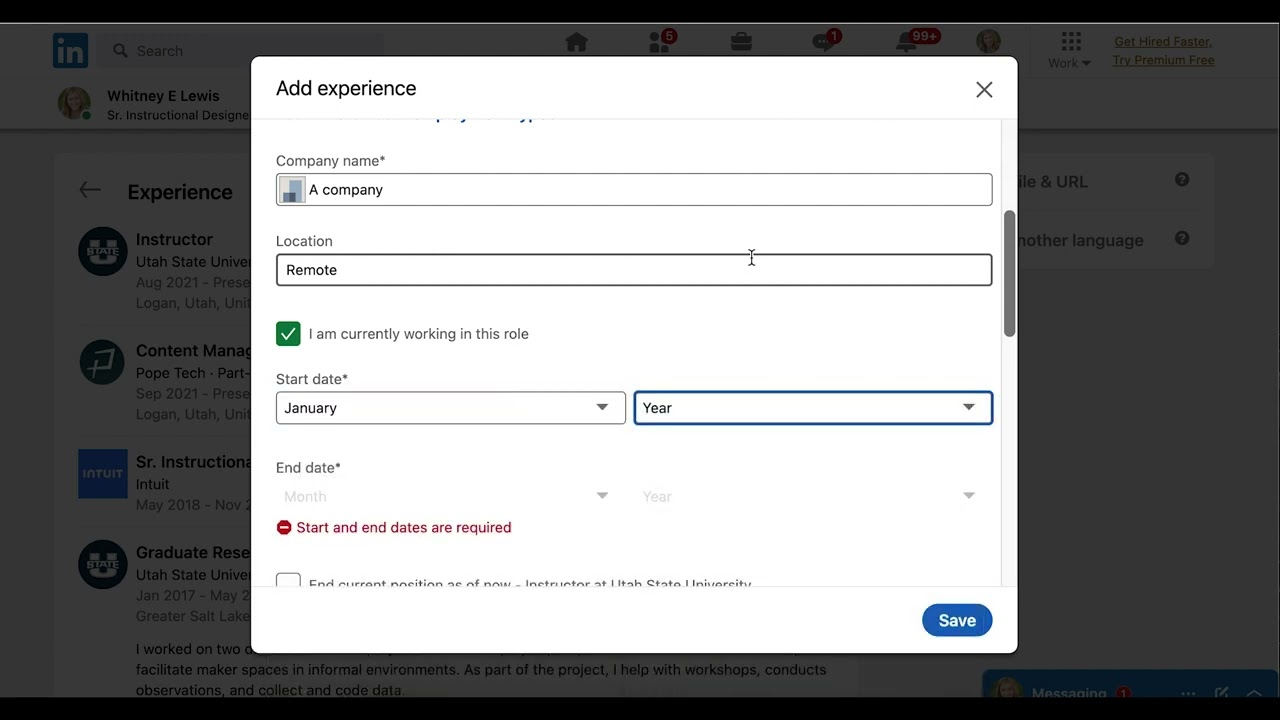Open the Start date month dropdown
This screenshot has width=1280, height=720.
click(451, 408)
